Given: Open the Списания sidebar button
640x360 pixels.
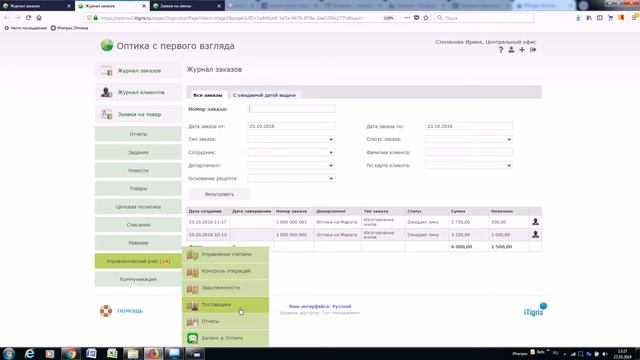Looking at the screenshot, I should pos(138,224).
